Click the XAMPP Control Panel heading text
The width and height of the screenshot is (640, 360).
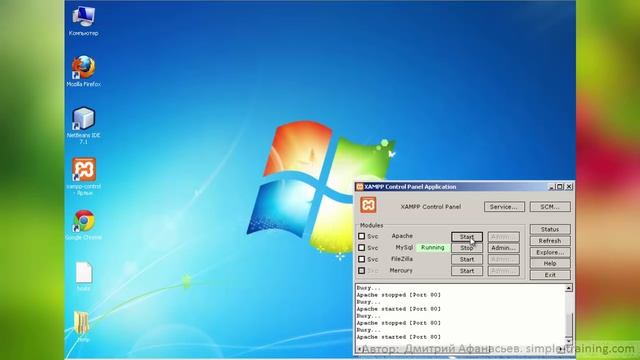(x=431, y=207)
